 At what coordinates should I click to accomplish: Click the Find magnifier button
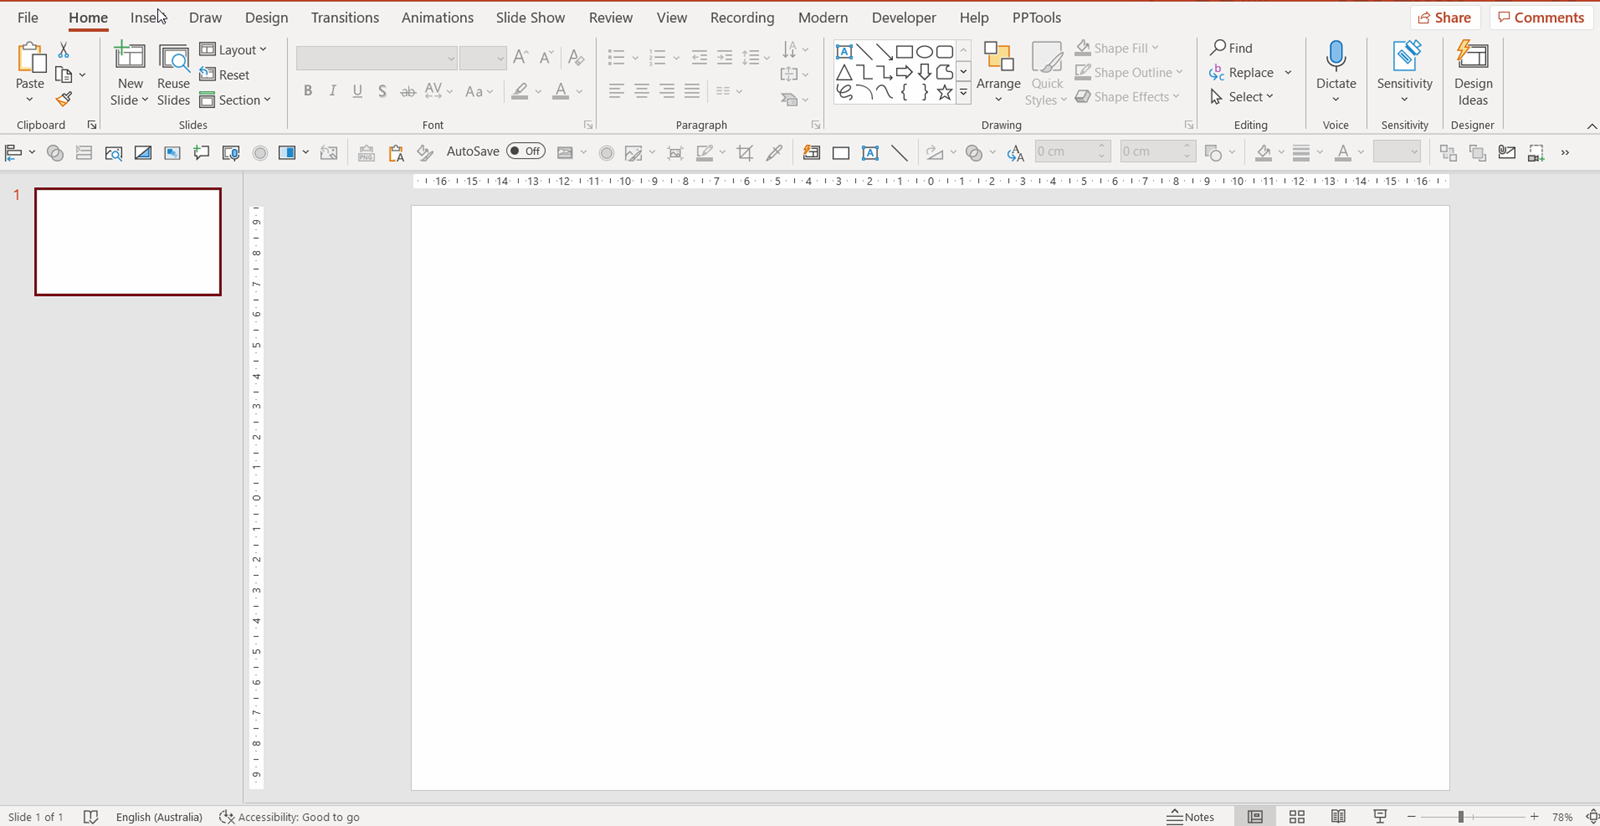click(1231, 48)
